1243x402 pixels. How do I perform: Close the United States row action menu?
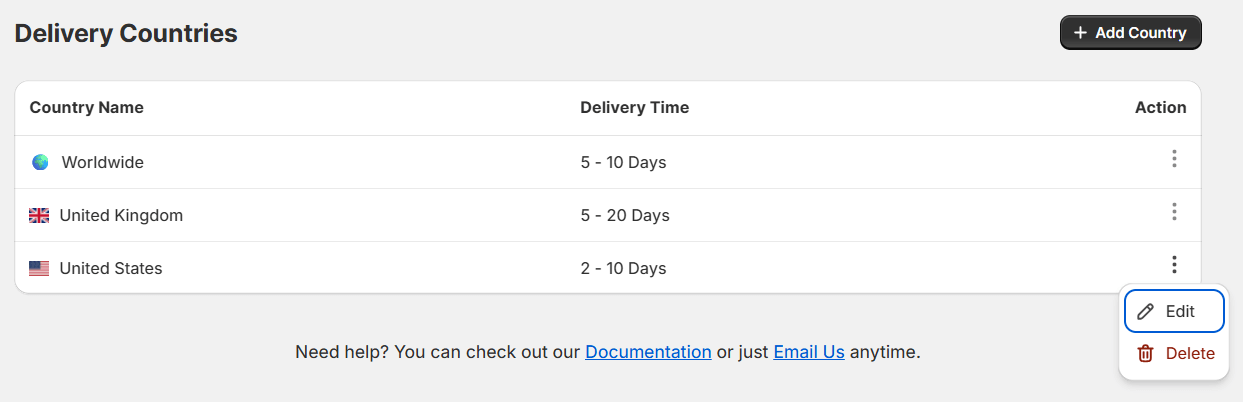[x=1174, y=265]
